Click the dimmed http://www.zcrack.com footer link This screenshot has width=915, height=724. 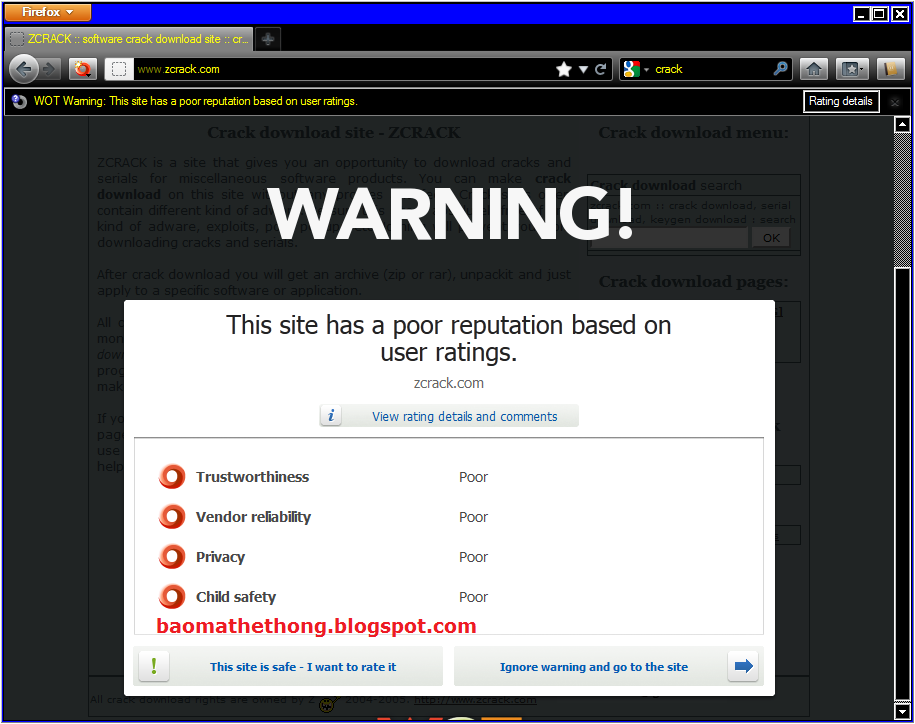(475, 699)
